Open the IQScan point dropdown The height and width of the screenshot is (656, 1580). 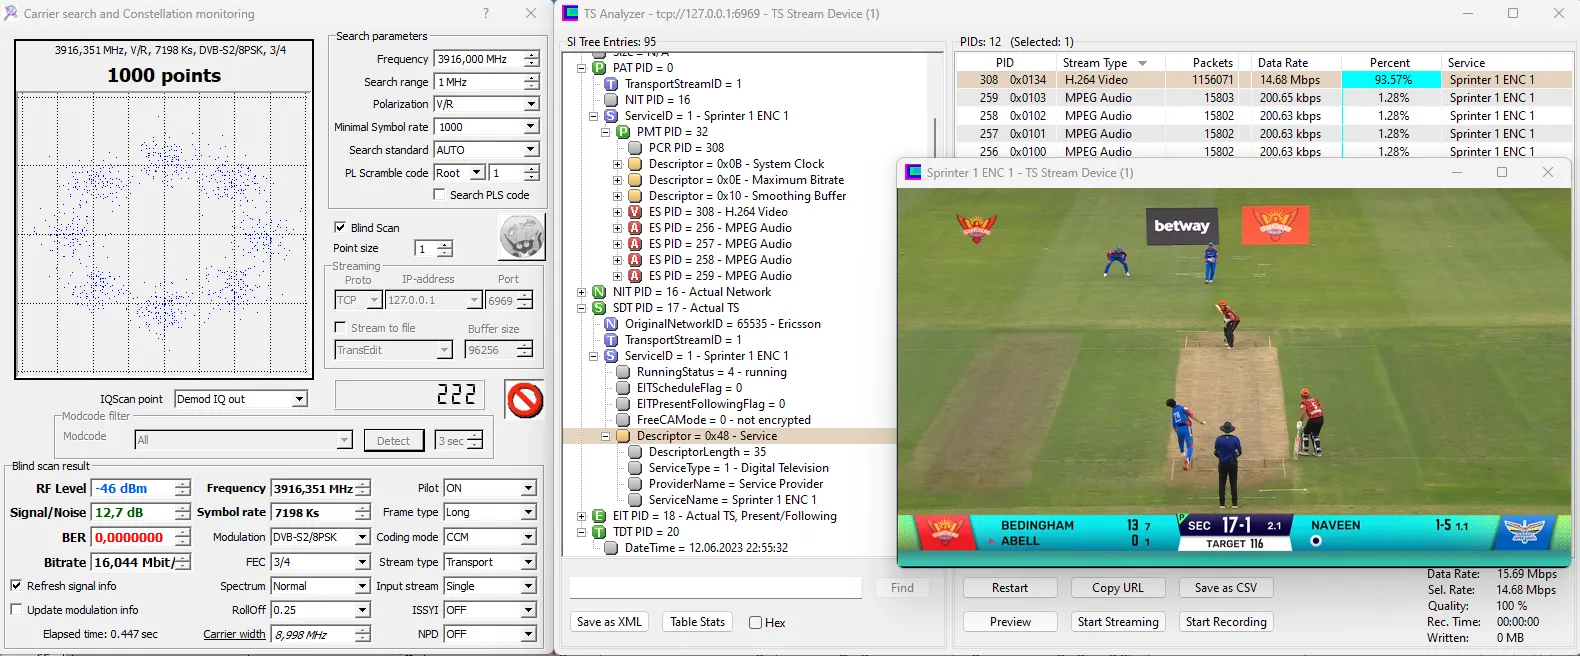299,399
